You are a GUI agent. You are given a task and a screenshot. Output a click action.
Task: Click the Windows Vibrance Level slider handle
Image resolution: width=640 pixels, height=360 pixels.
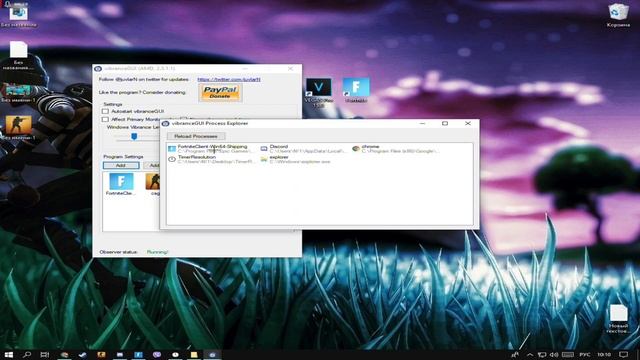[134, 136]
